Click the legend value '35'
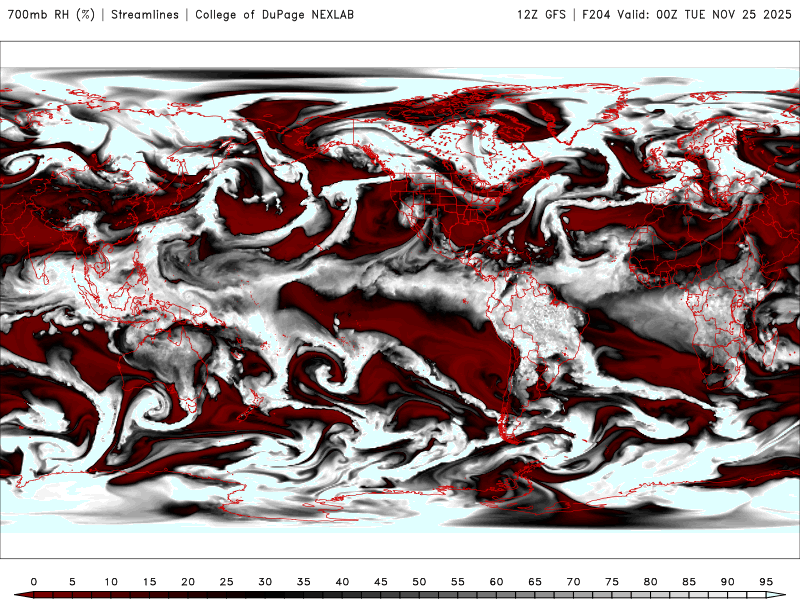The height and width of the screenshot is (600, 800). point(304,582)
